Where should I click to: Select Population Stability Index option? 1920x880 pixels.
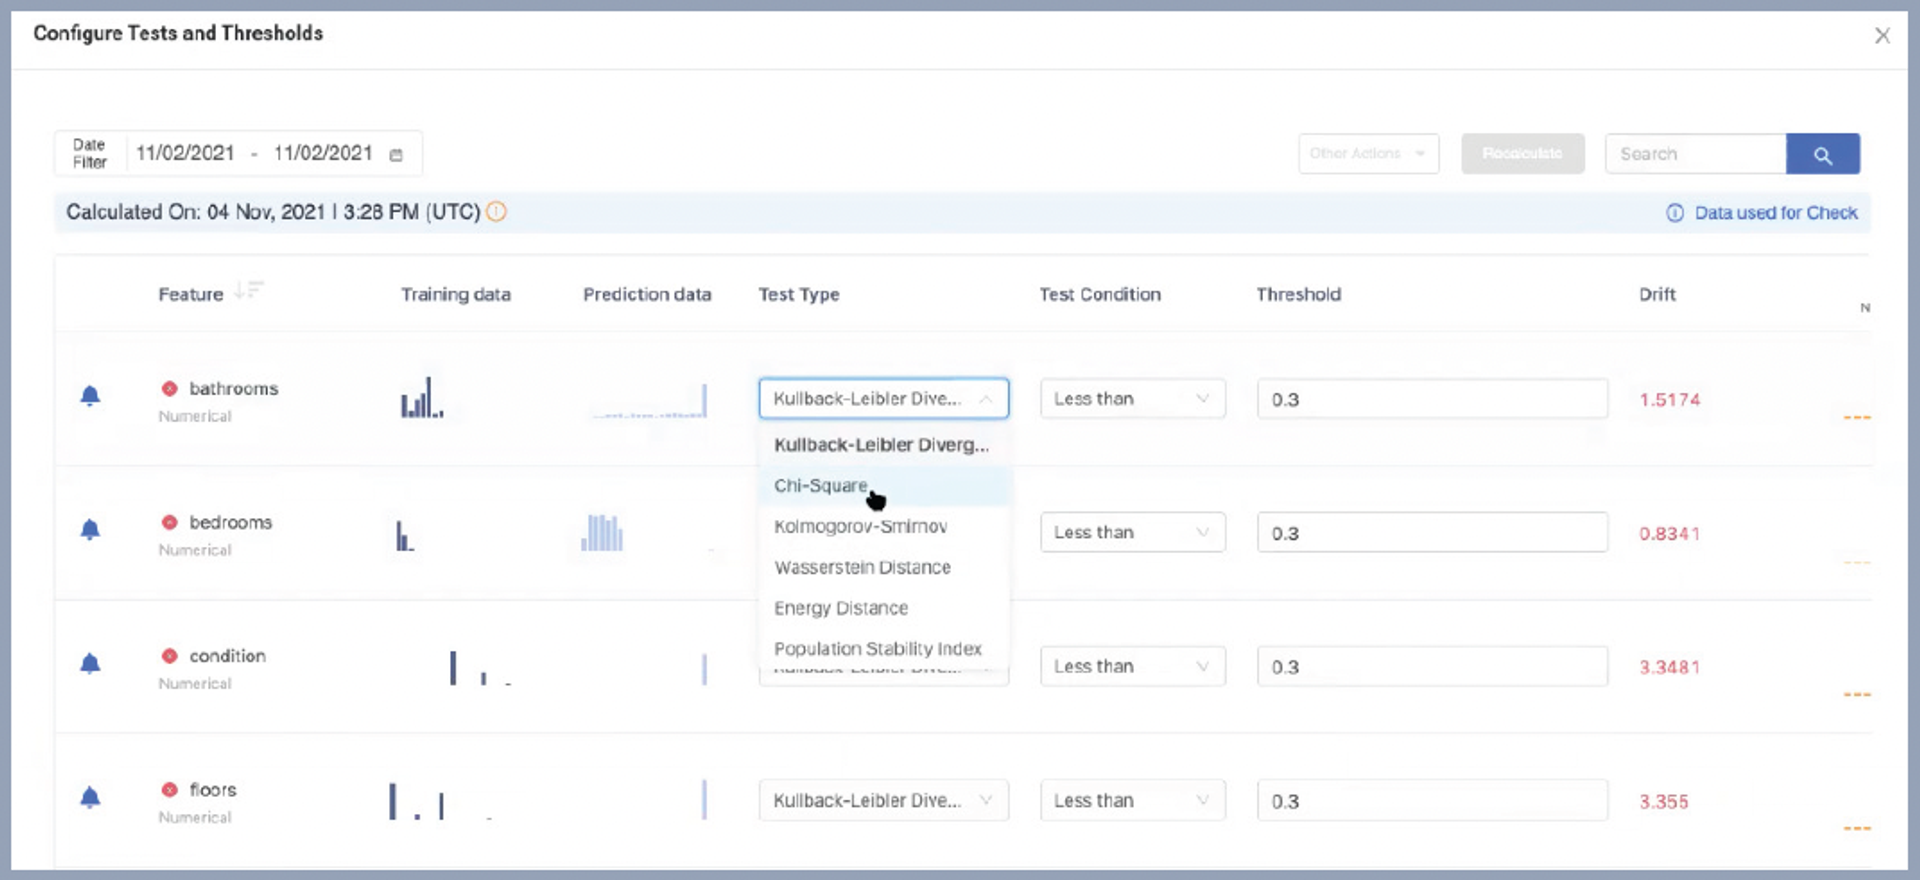pos(884,649)
